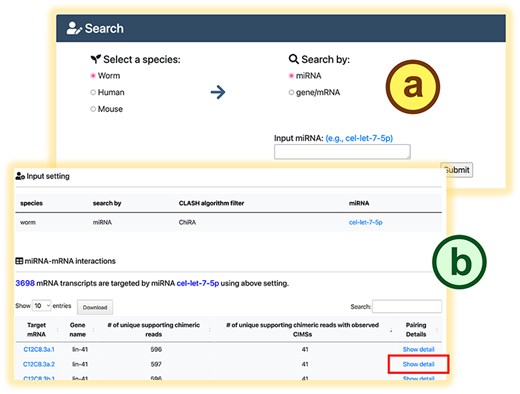The width and height of the screenshot is (520, 394).
Task: Click the table Search input field
Action: coord(407,306)
